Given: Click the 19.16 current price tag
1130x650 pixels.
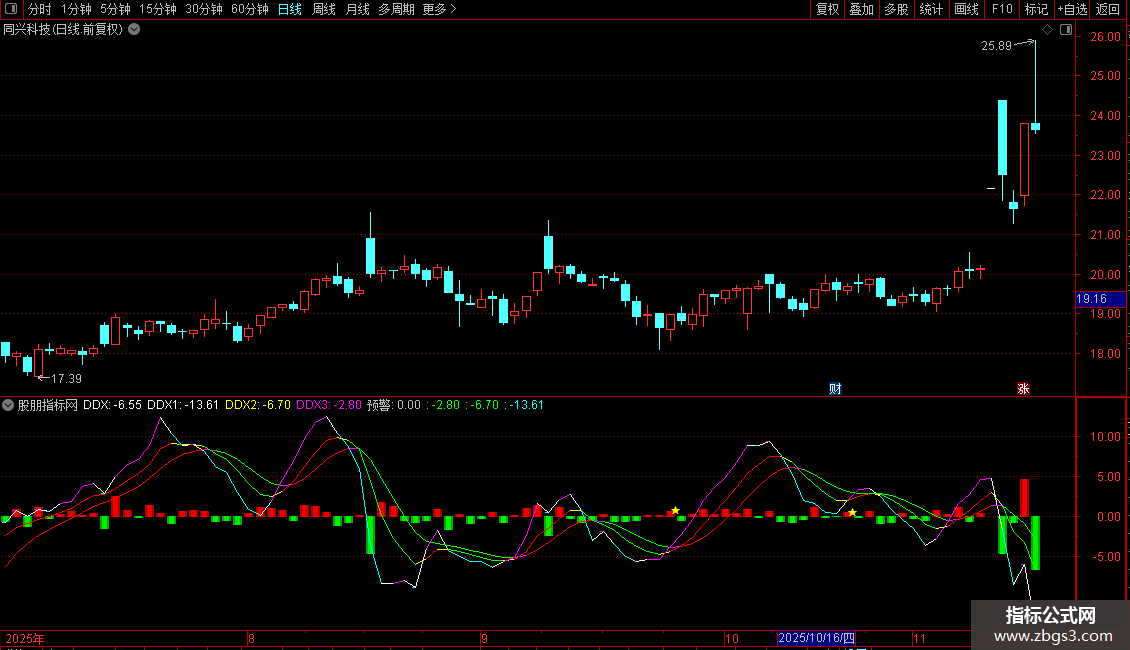Looking at the screenshot, I should coord(1100,299).
